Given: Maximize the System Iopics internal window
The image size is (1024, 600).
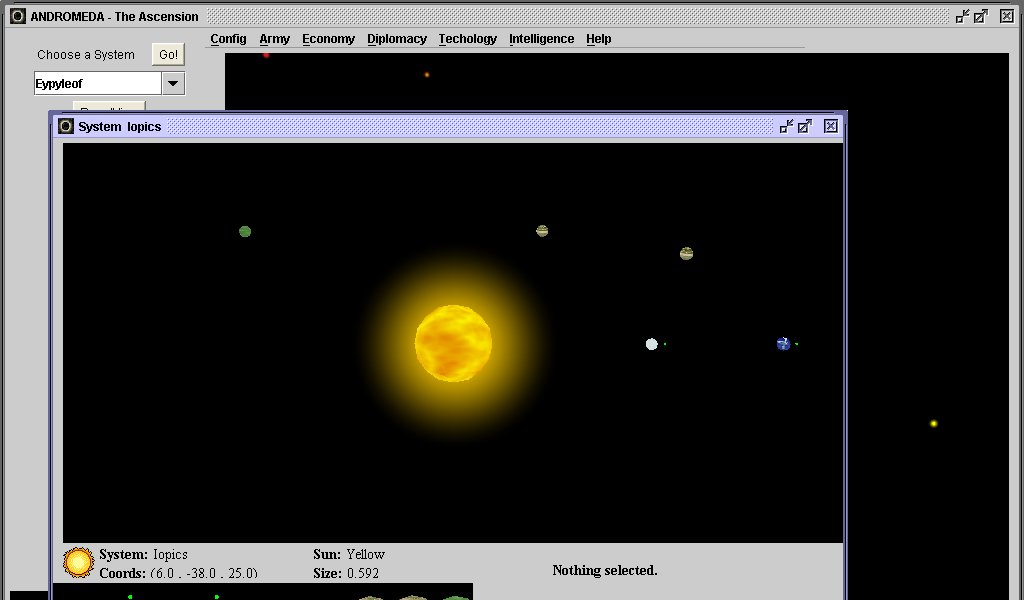Looking at the screenshot, I should click(805, 126).
